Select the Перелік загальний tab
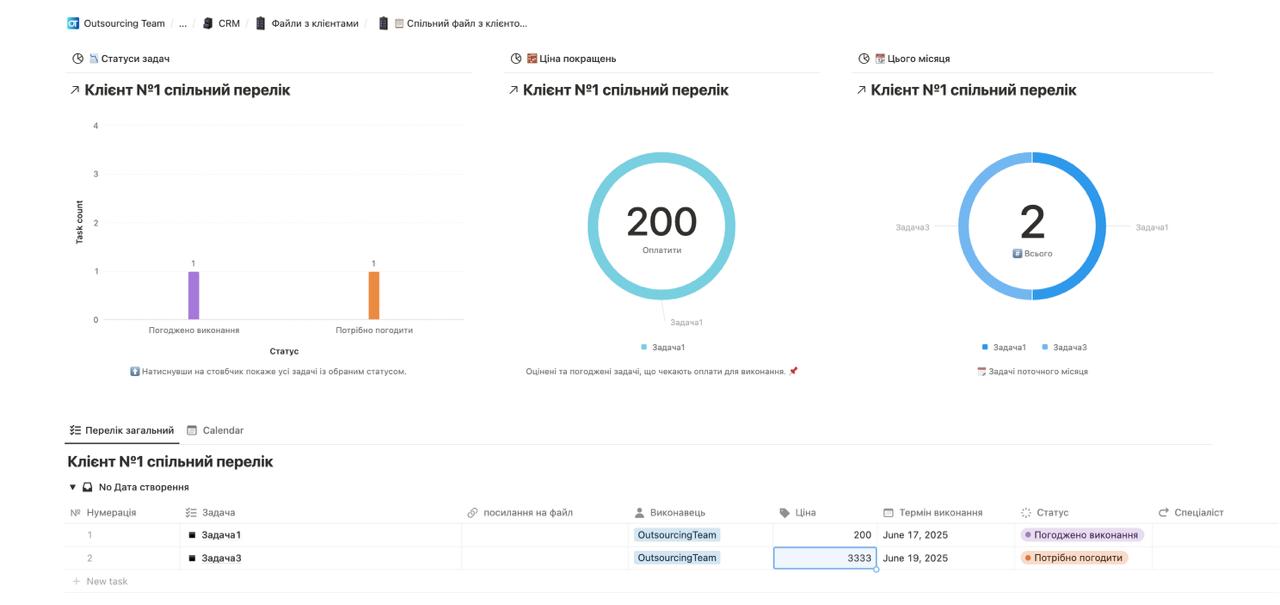 point(122,431)
